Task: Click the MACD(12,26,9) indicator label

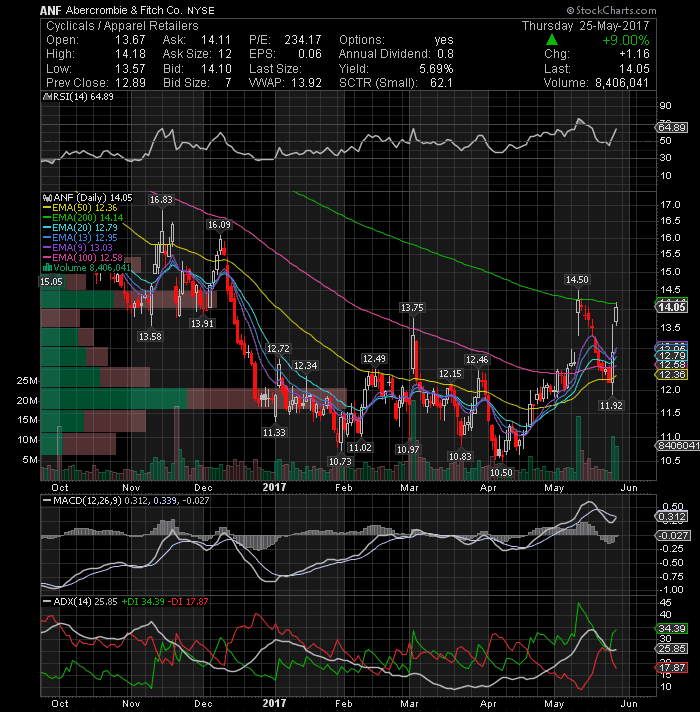Action: tap(87, 500)
